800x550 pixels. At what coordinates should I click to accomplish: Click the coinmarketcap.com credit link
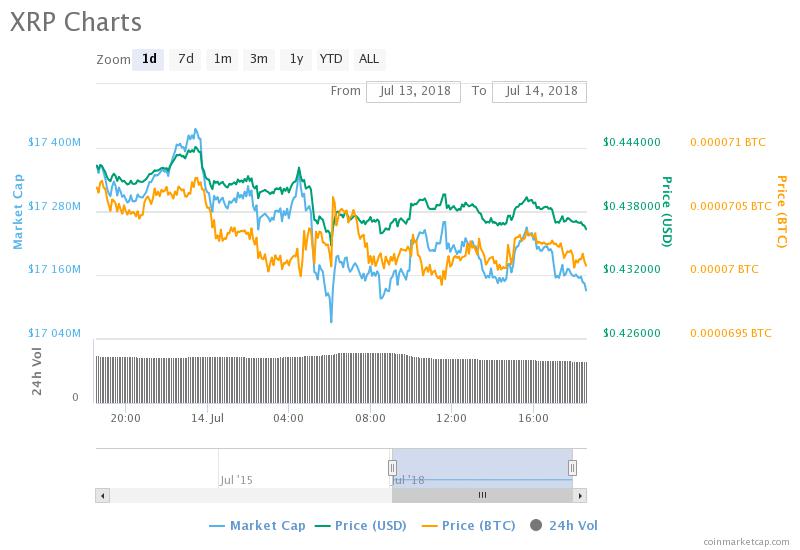(x=746, y=542)
